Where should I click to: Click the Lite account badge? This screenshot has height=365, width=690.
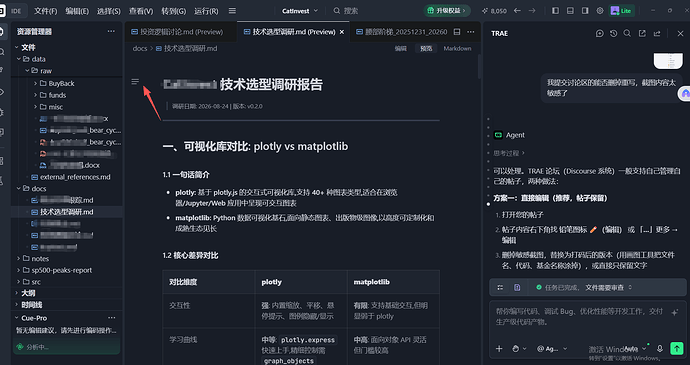point(621,11)
